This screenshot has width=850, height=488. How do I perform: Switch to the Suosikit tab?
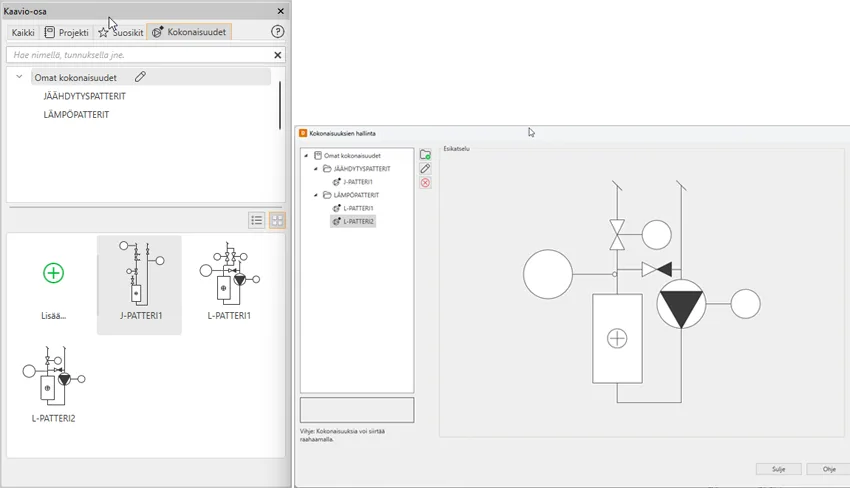click(120, 32)
